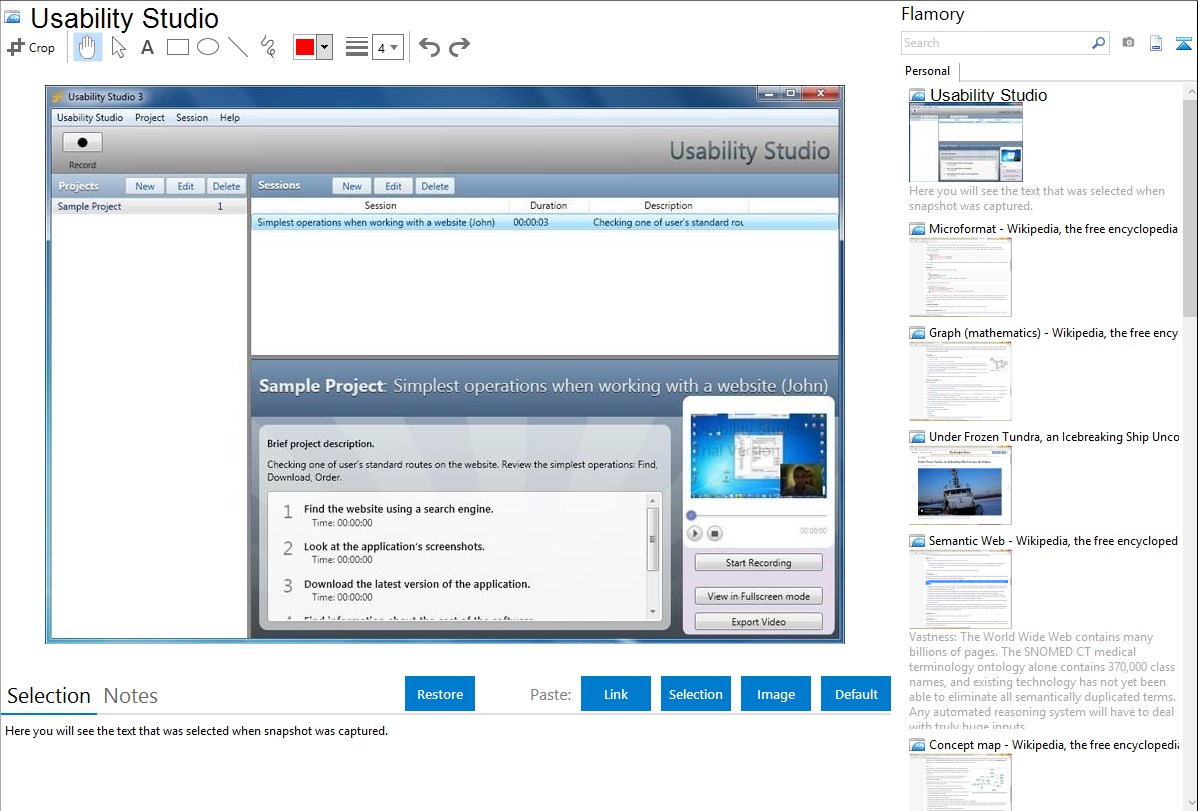Redo the last edit

pos(459,47)
